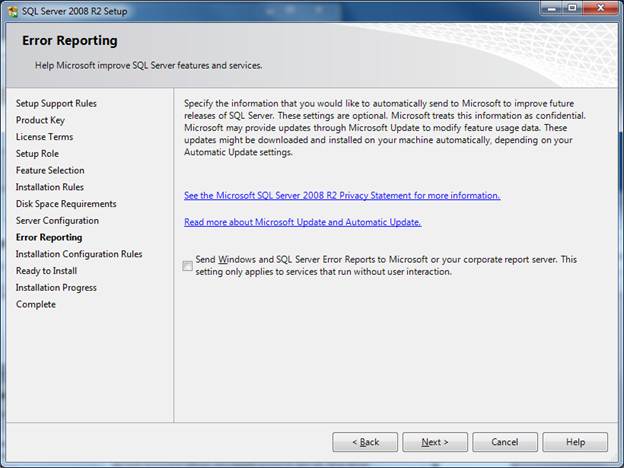The image size is (624, 468).
Task: Select Setup Support Rules step
Action: tap(56, 103)
